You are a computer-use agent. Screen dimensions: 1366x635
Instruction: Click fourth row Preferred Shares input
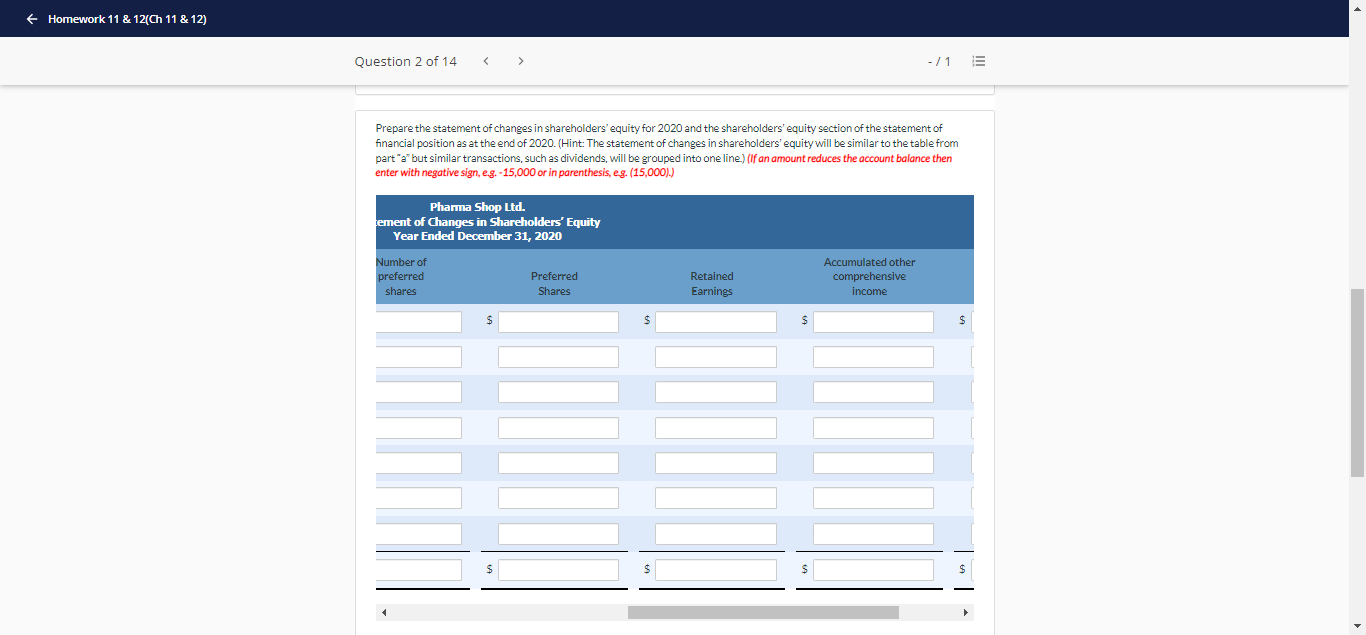558,428
